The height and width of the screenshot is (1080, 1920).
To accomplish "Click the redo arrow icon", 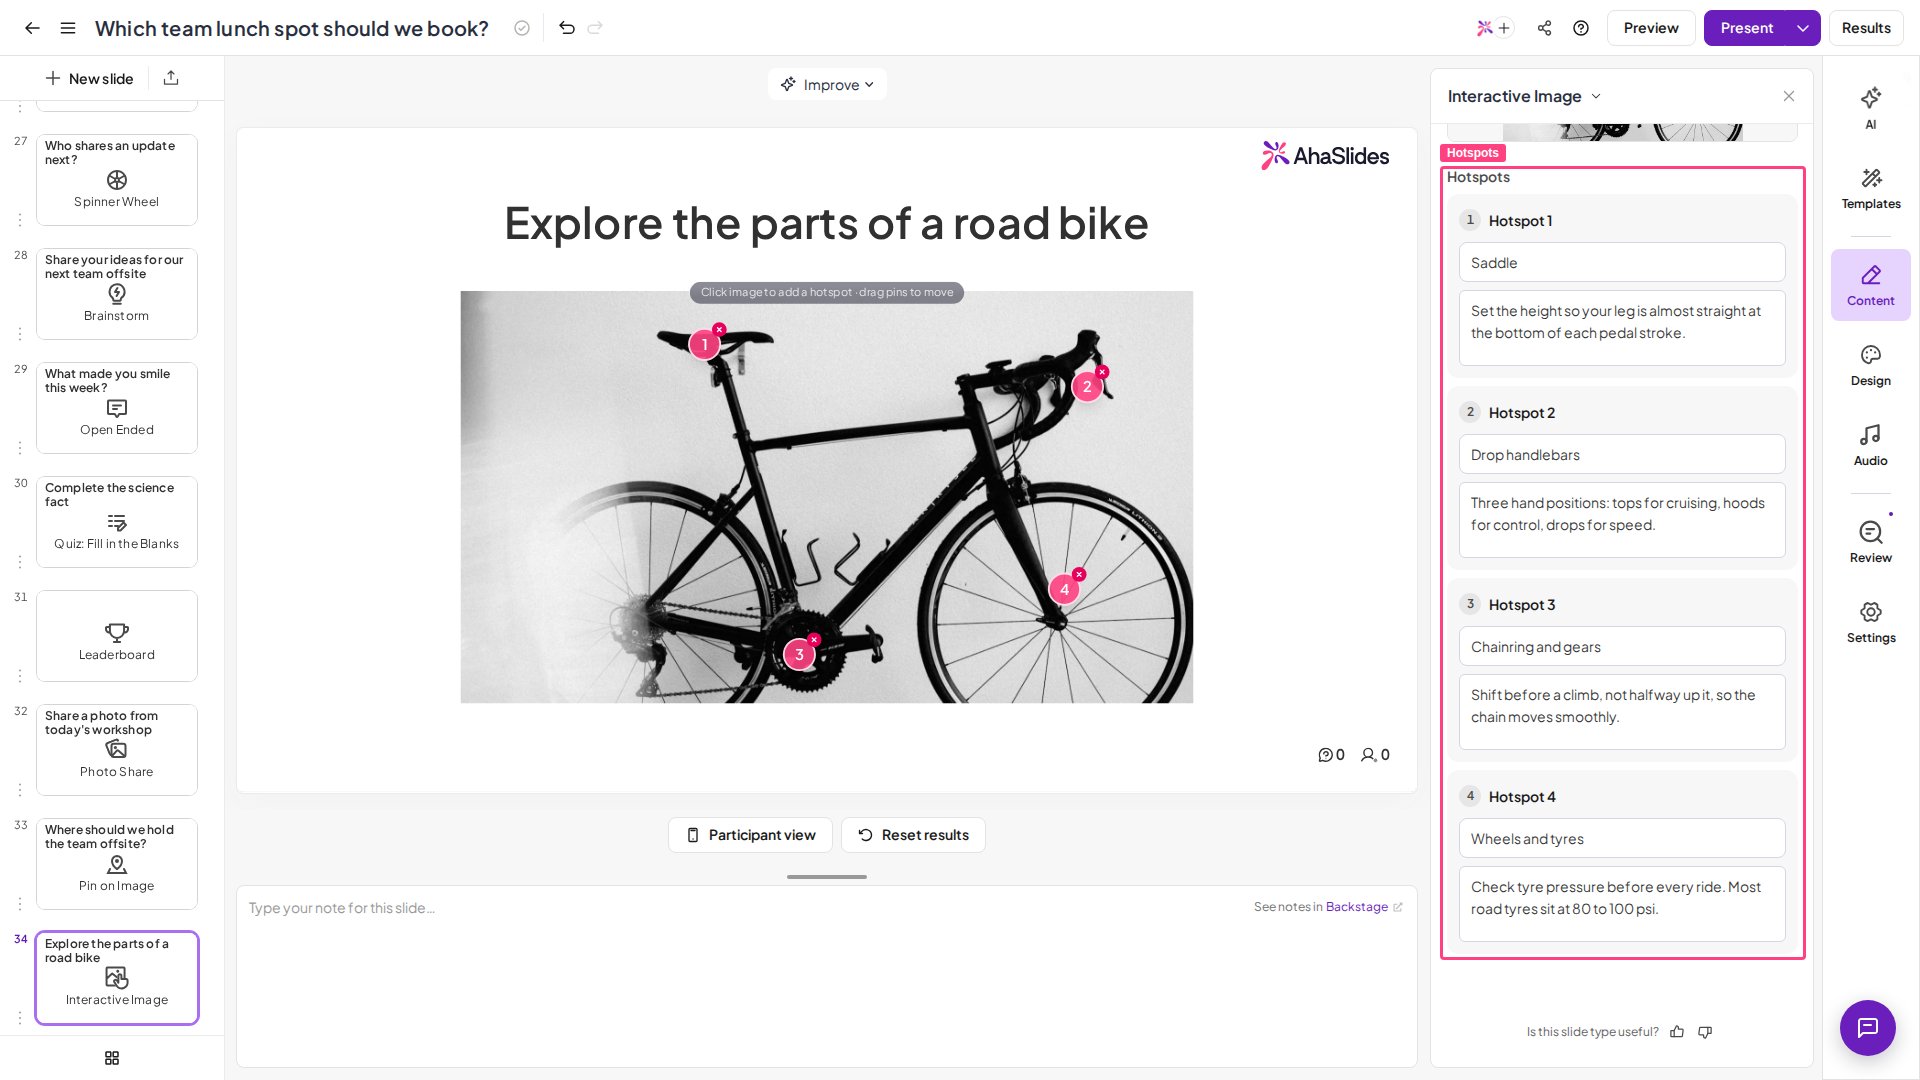I will 595,28.
